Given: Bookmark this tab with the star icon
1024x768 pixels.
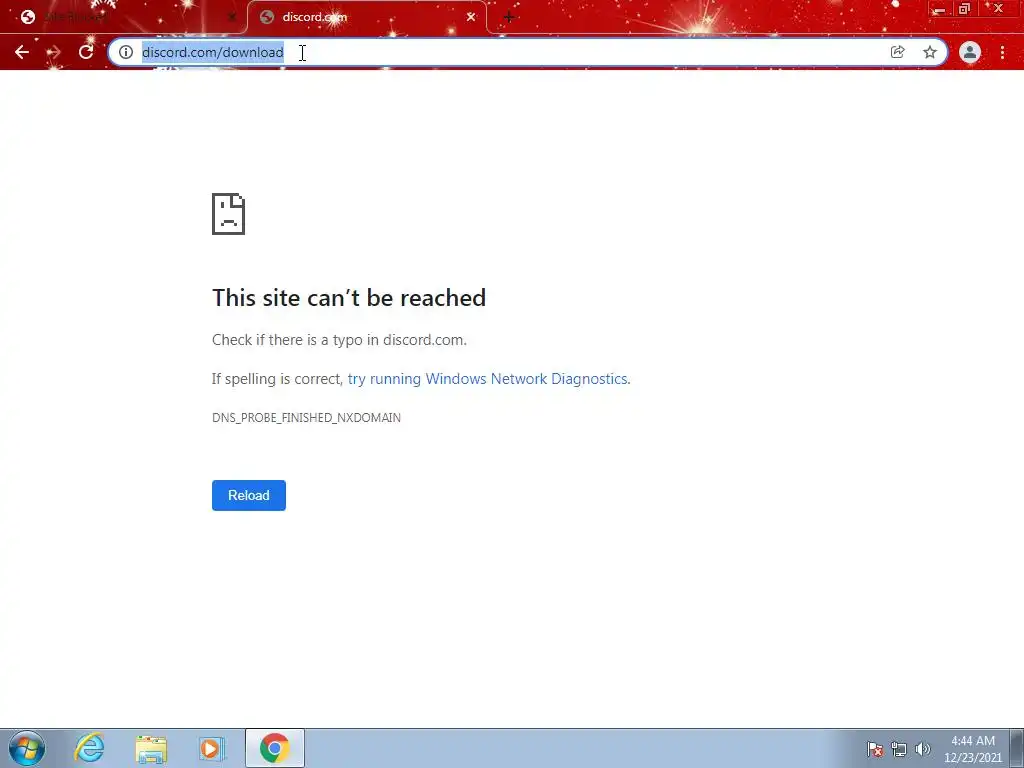Looking at the screenshot, I should coord(930,52).
